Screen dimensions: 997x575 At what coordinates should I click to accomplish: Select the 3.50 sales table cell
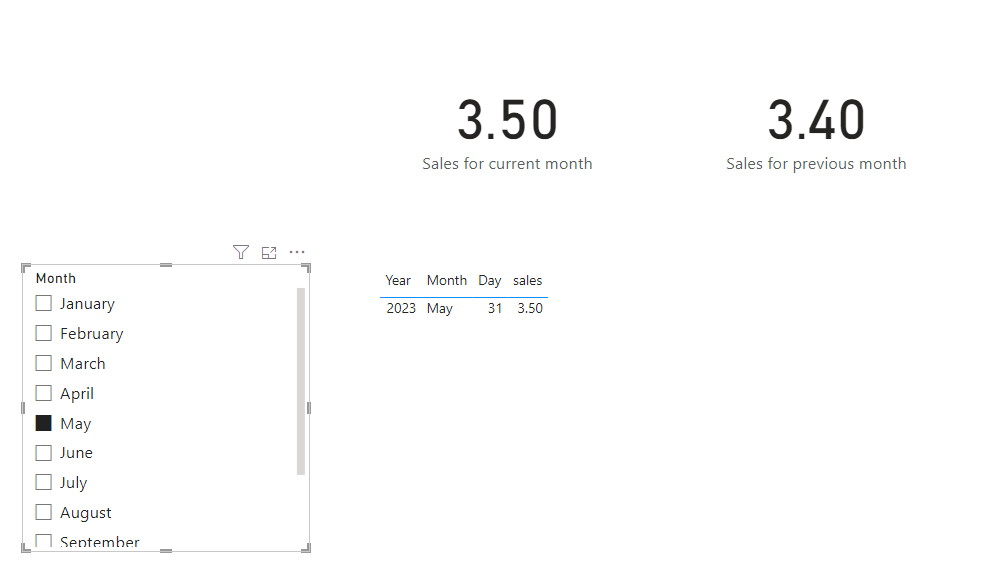point(530,308)
